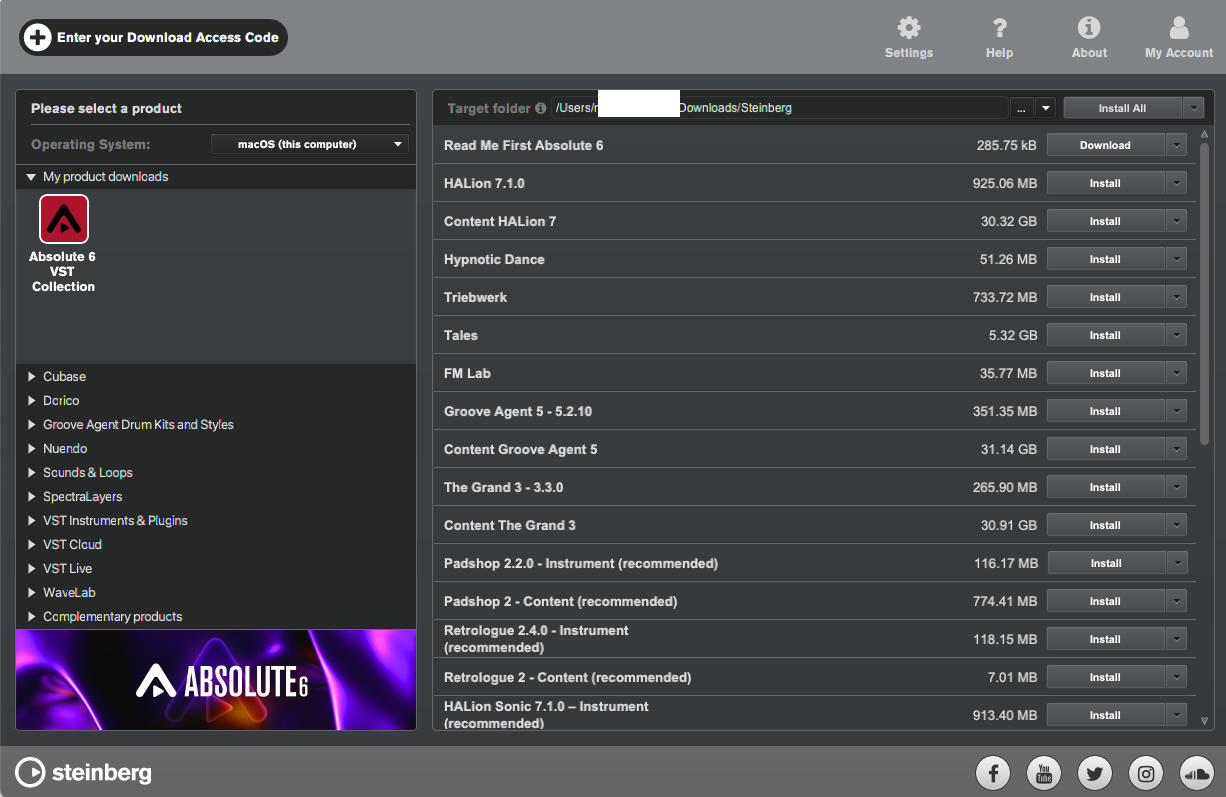The height and width of the screenshot is (797, 1226).
Task: Install Padshop 2 Content
Action: (x=1105, y=601)
